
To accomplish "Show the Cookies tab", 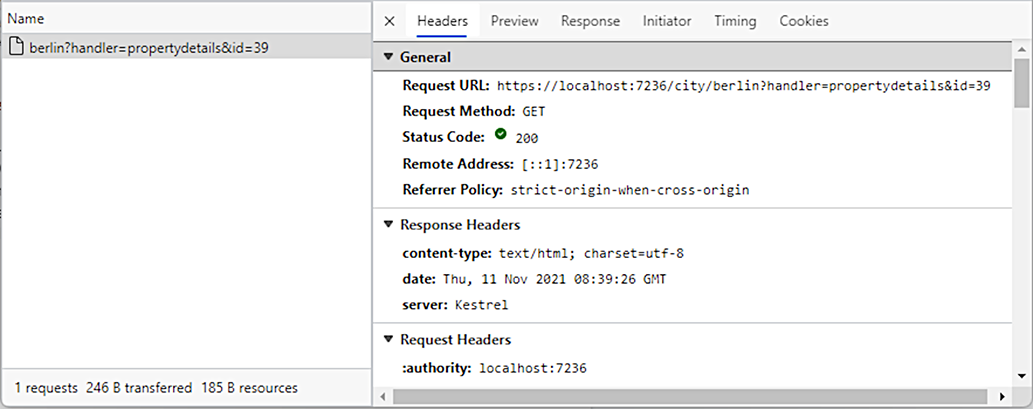I will pyautogui.click(x=804, y=21).
